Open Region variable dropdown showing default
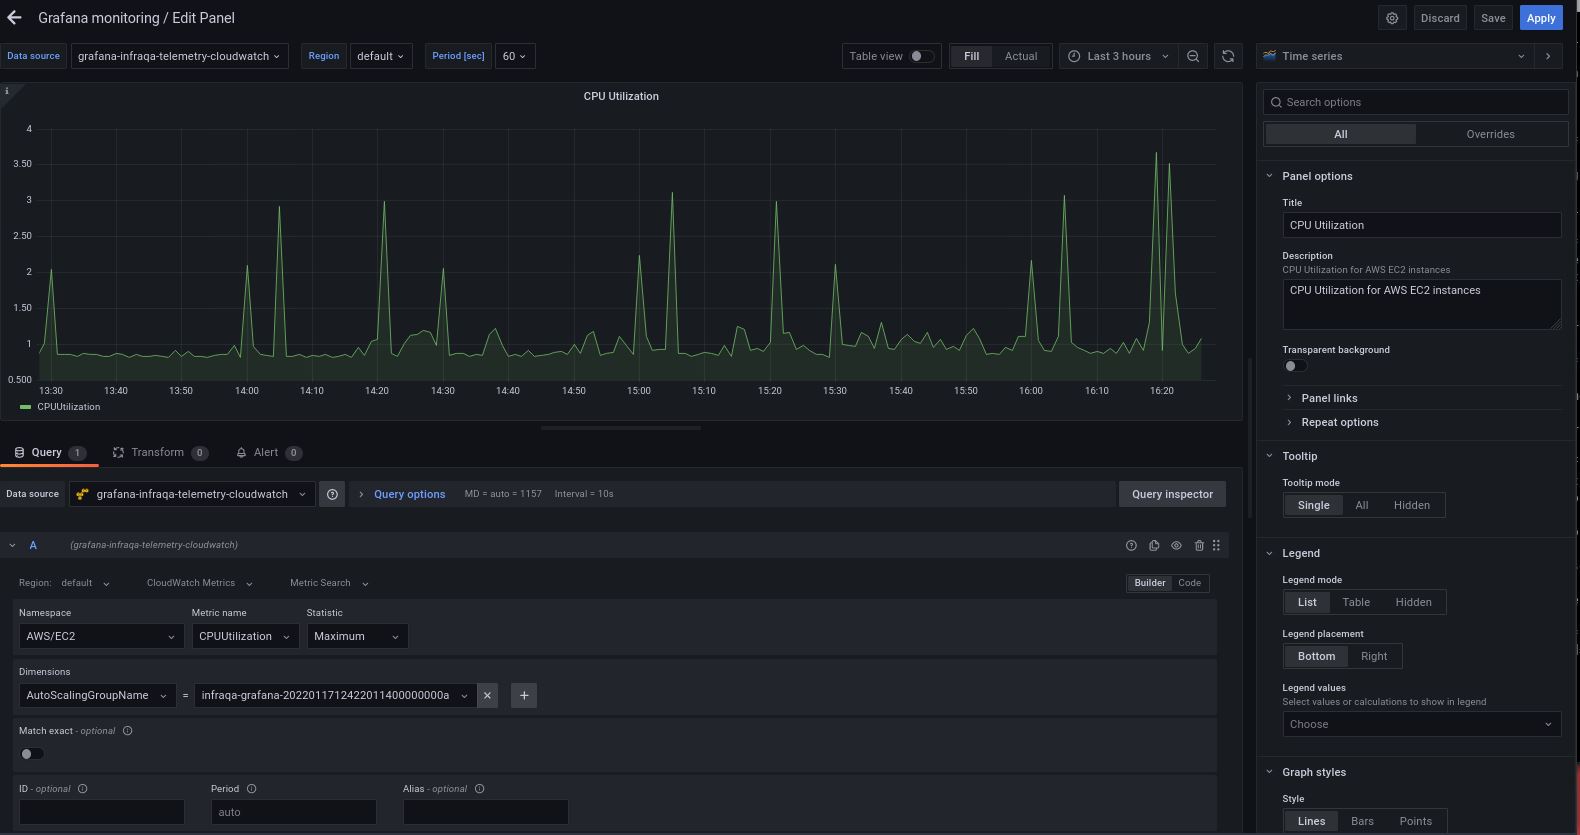 [x=381, y=56]
